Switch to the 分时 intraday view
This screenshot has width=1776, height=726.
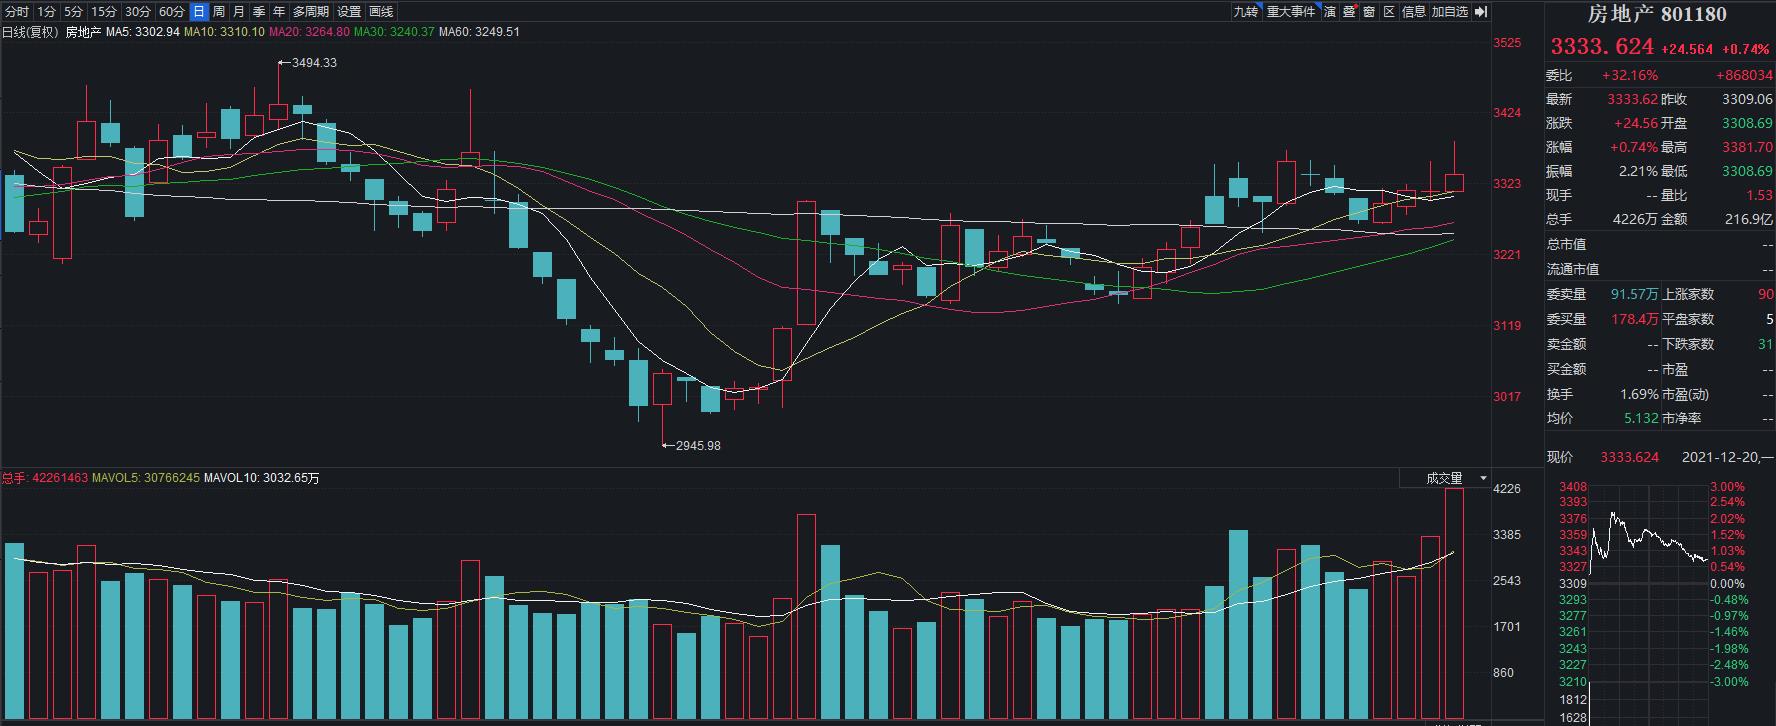pyautogui.click(x=17, y=12)
